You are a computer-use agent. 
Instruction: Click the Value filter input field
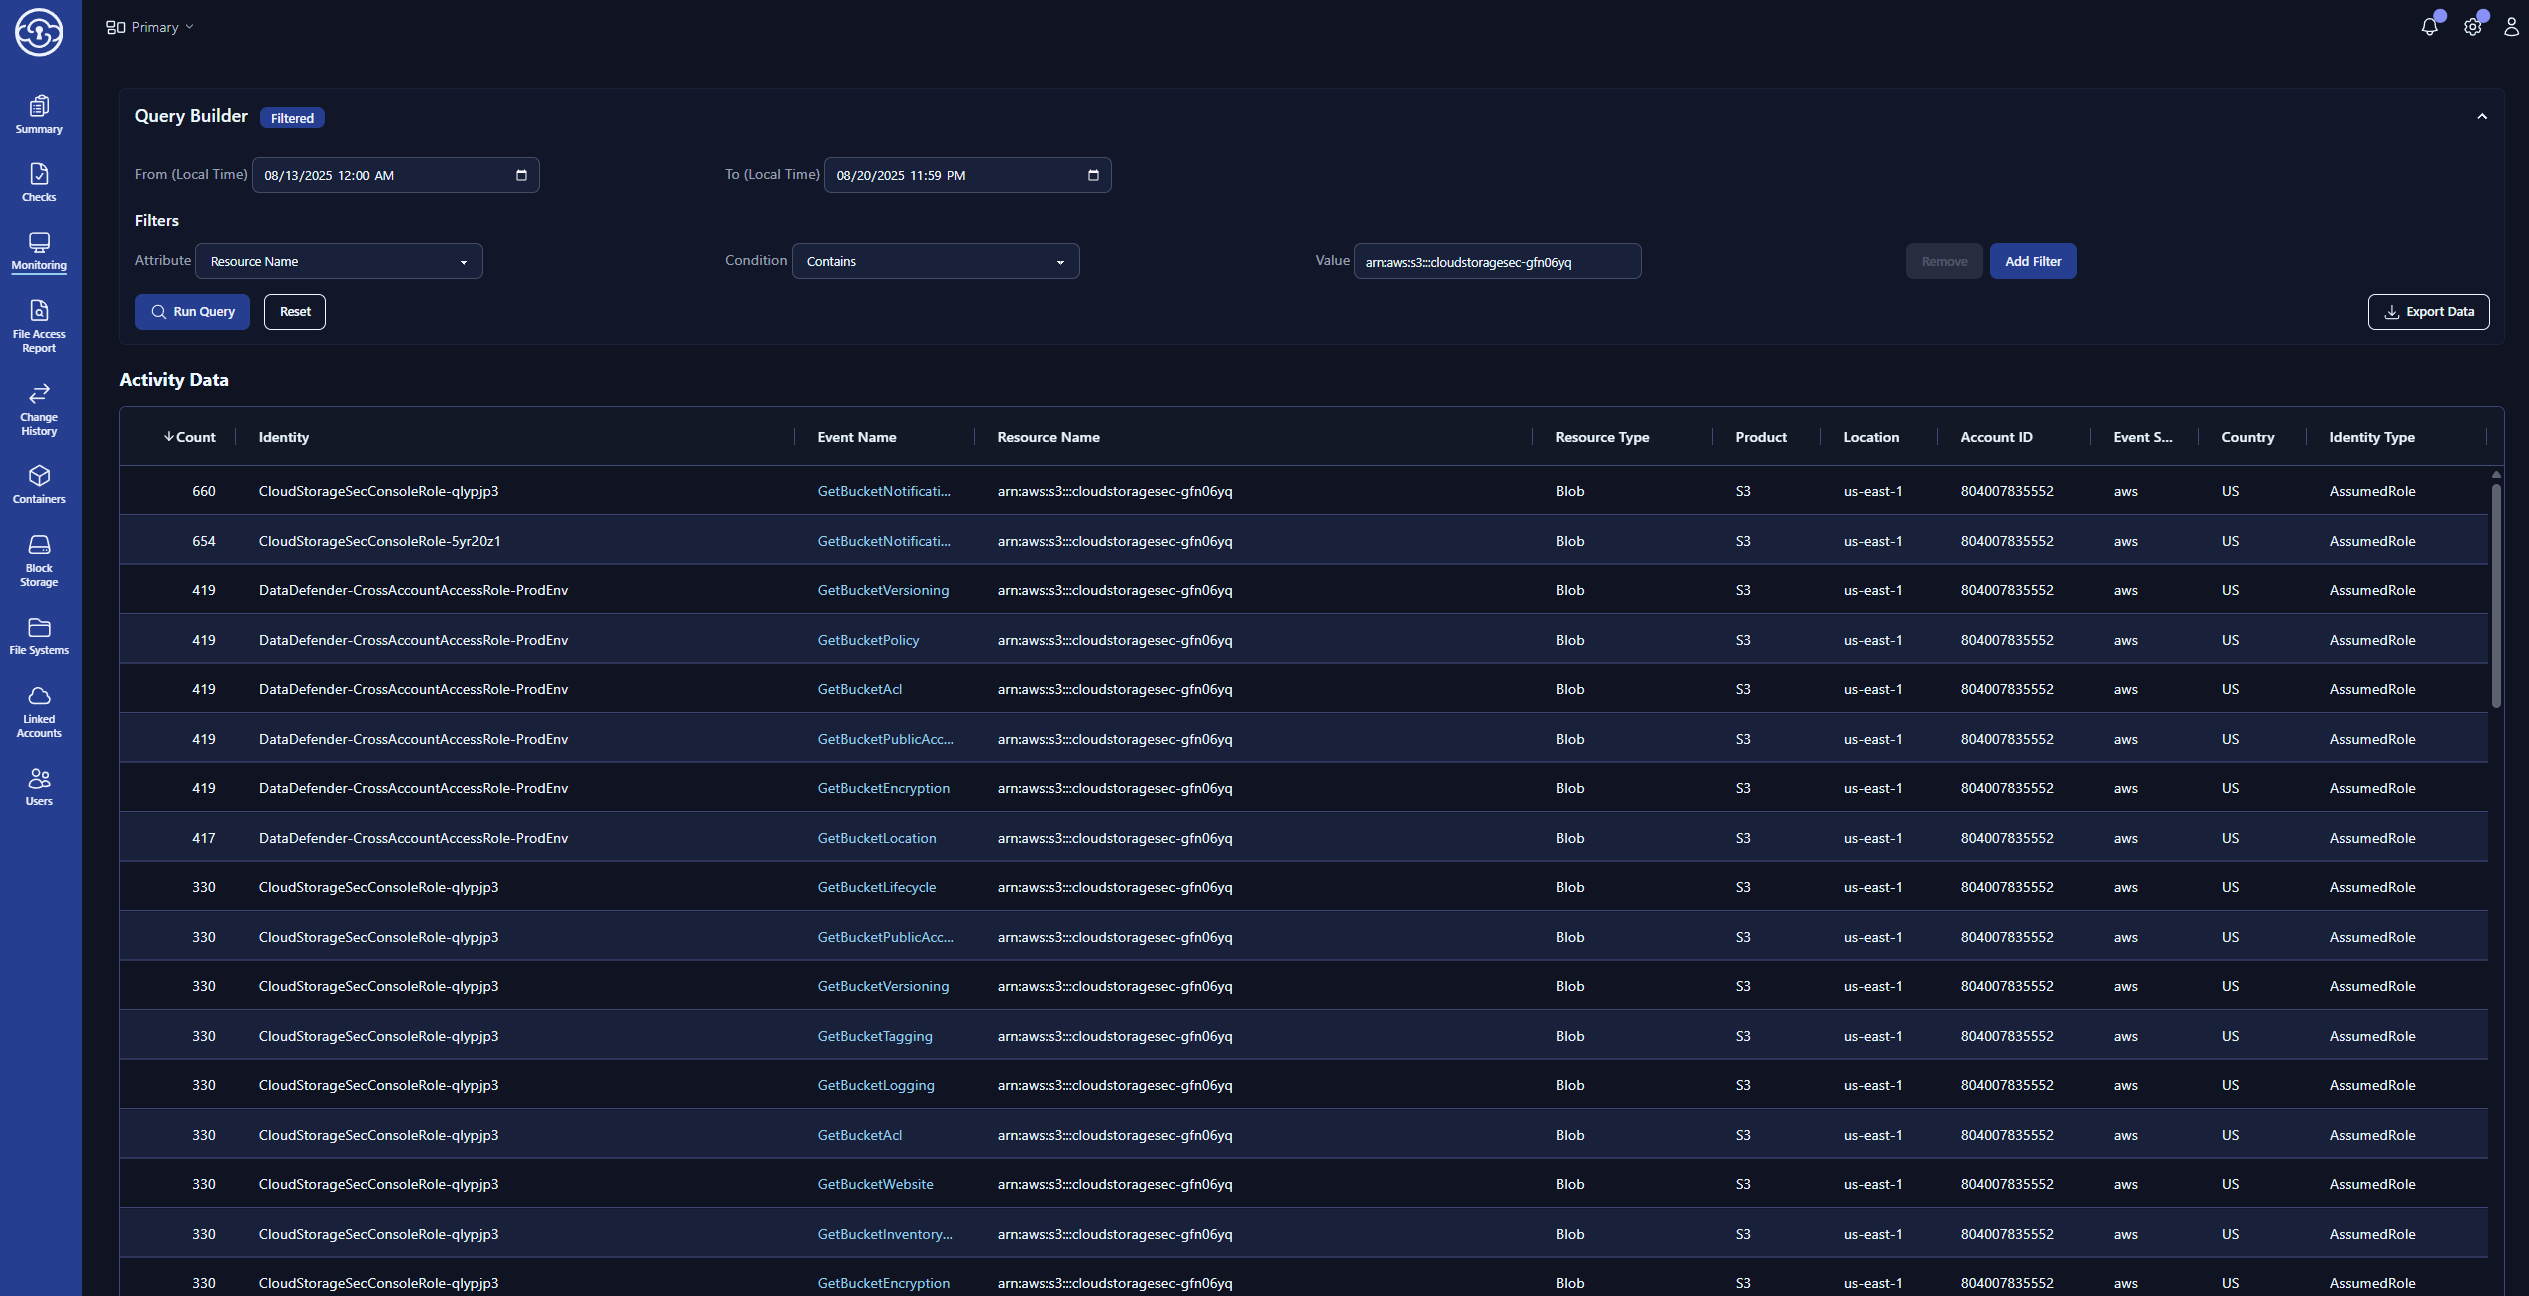pyautogui.click(x=1497, y=261)
